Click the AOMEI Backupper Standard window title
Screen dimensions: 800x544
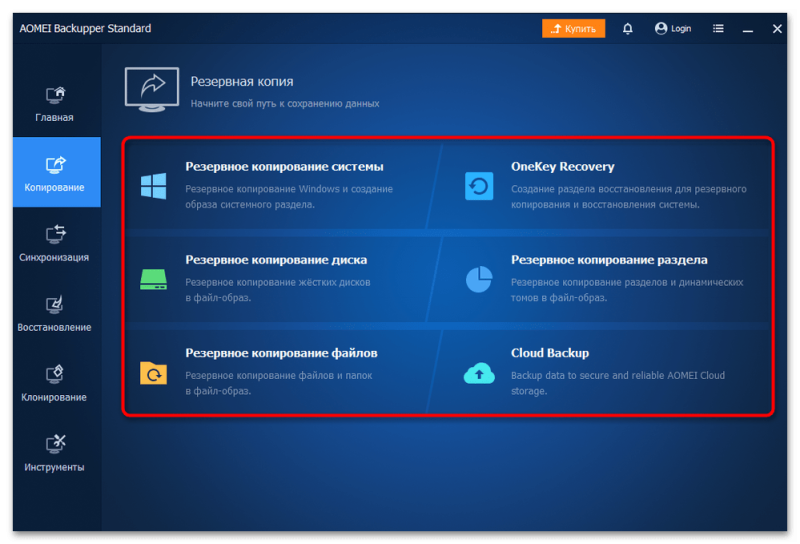(x=85, y=29)
